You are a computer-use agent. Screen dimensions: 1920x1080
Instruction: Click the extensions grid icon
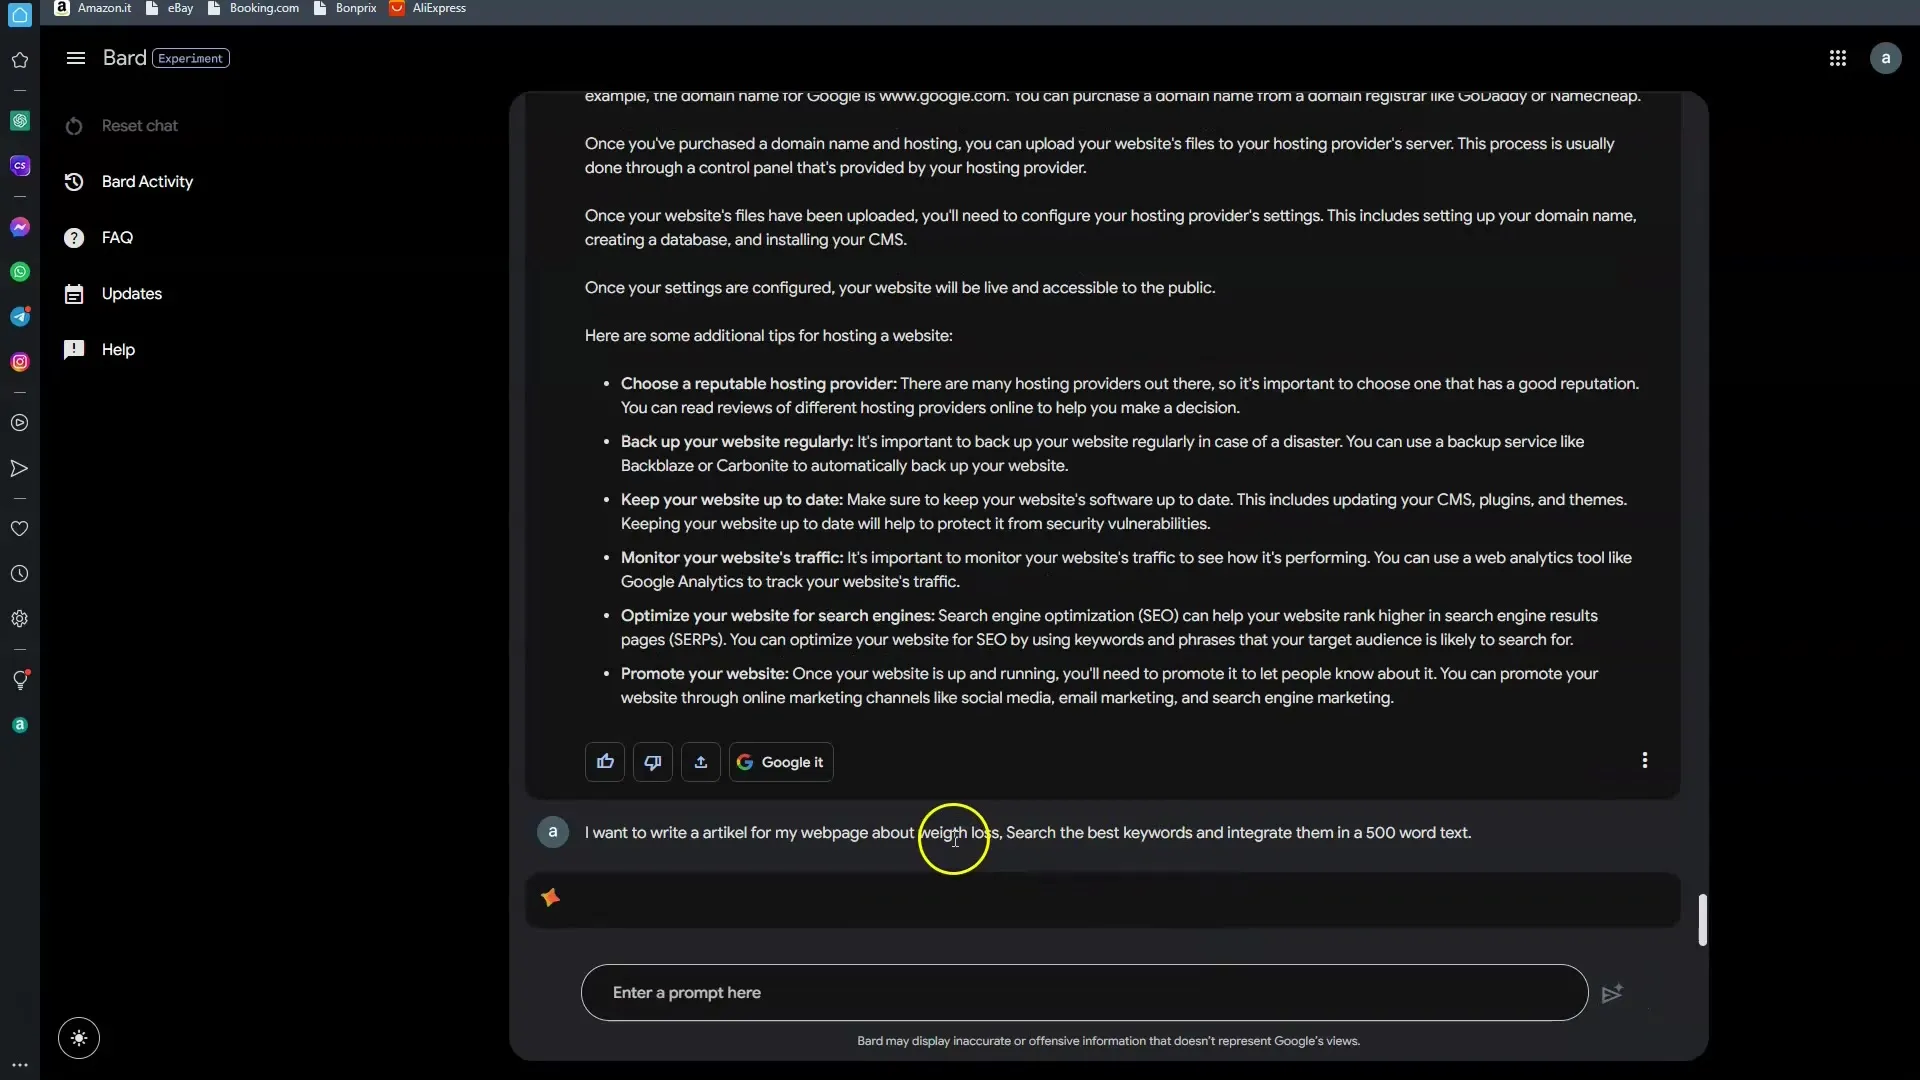(x=1837, y=58)
